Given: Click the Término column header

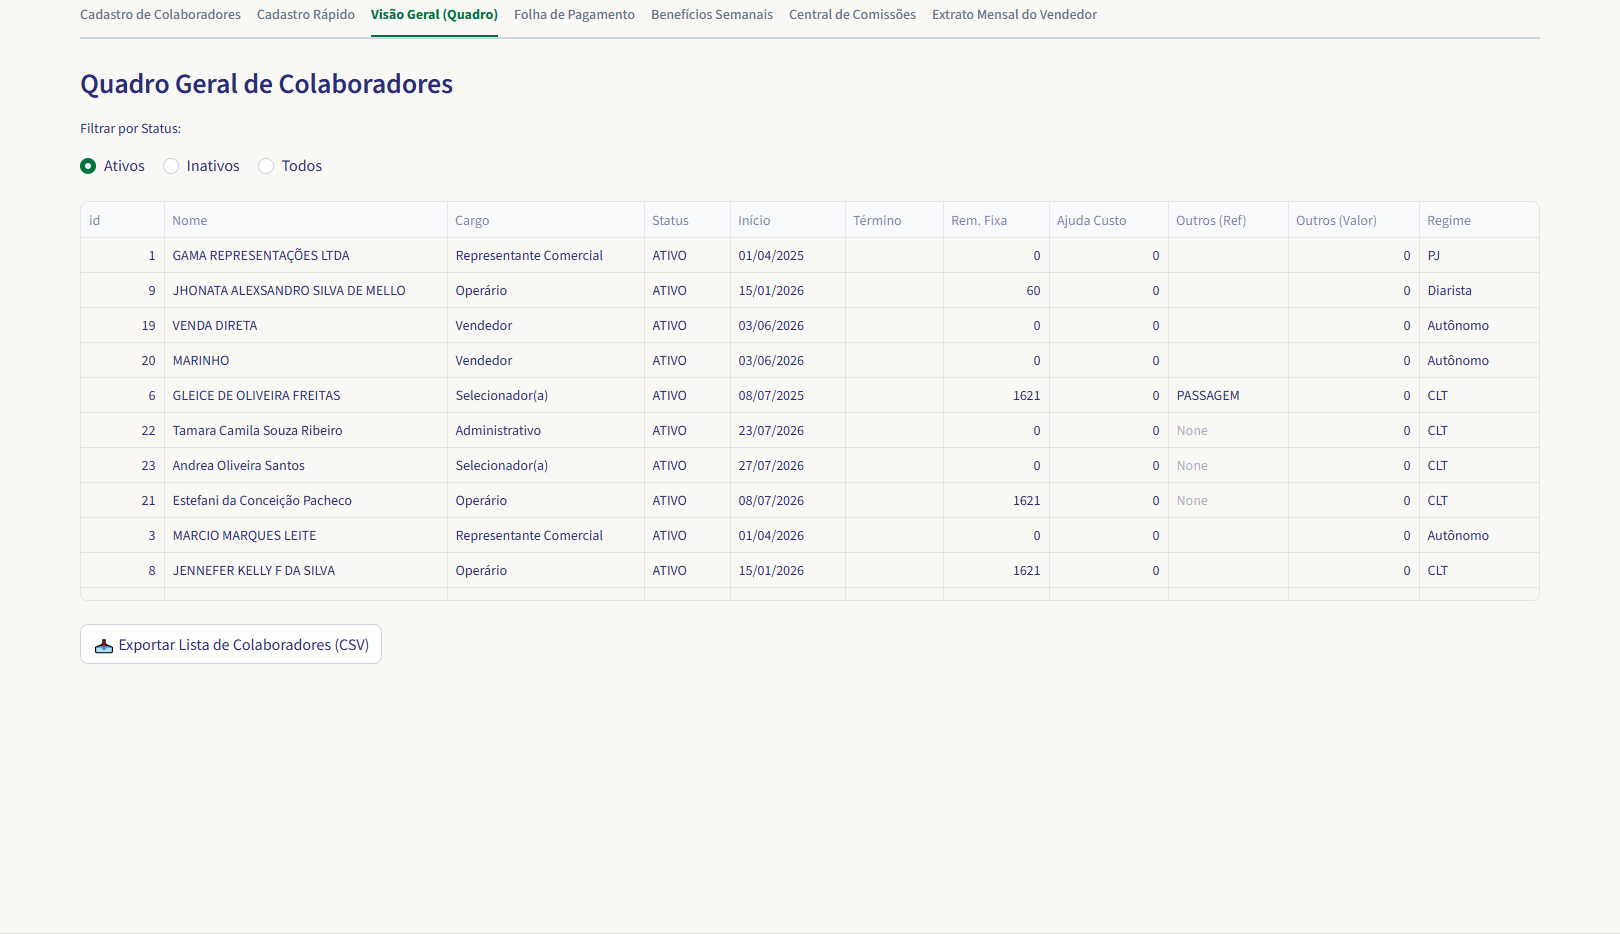Looking at the screenshot, I should [x=895, y=220].
